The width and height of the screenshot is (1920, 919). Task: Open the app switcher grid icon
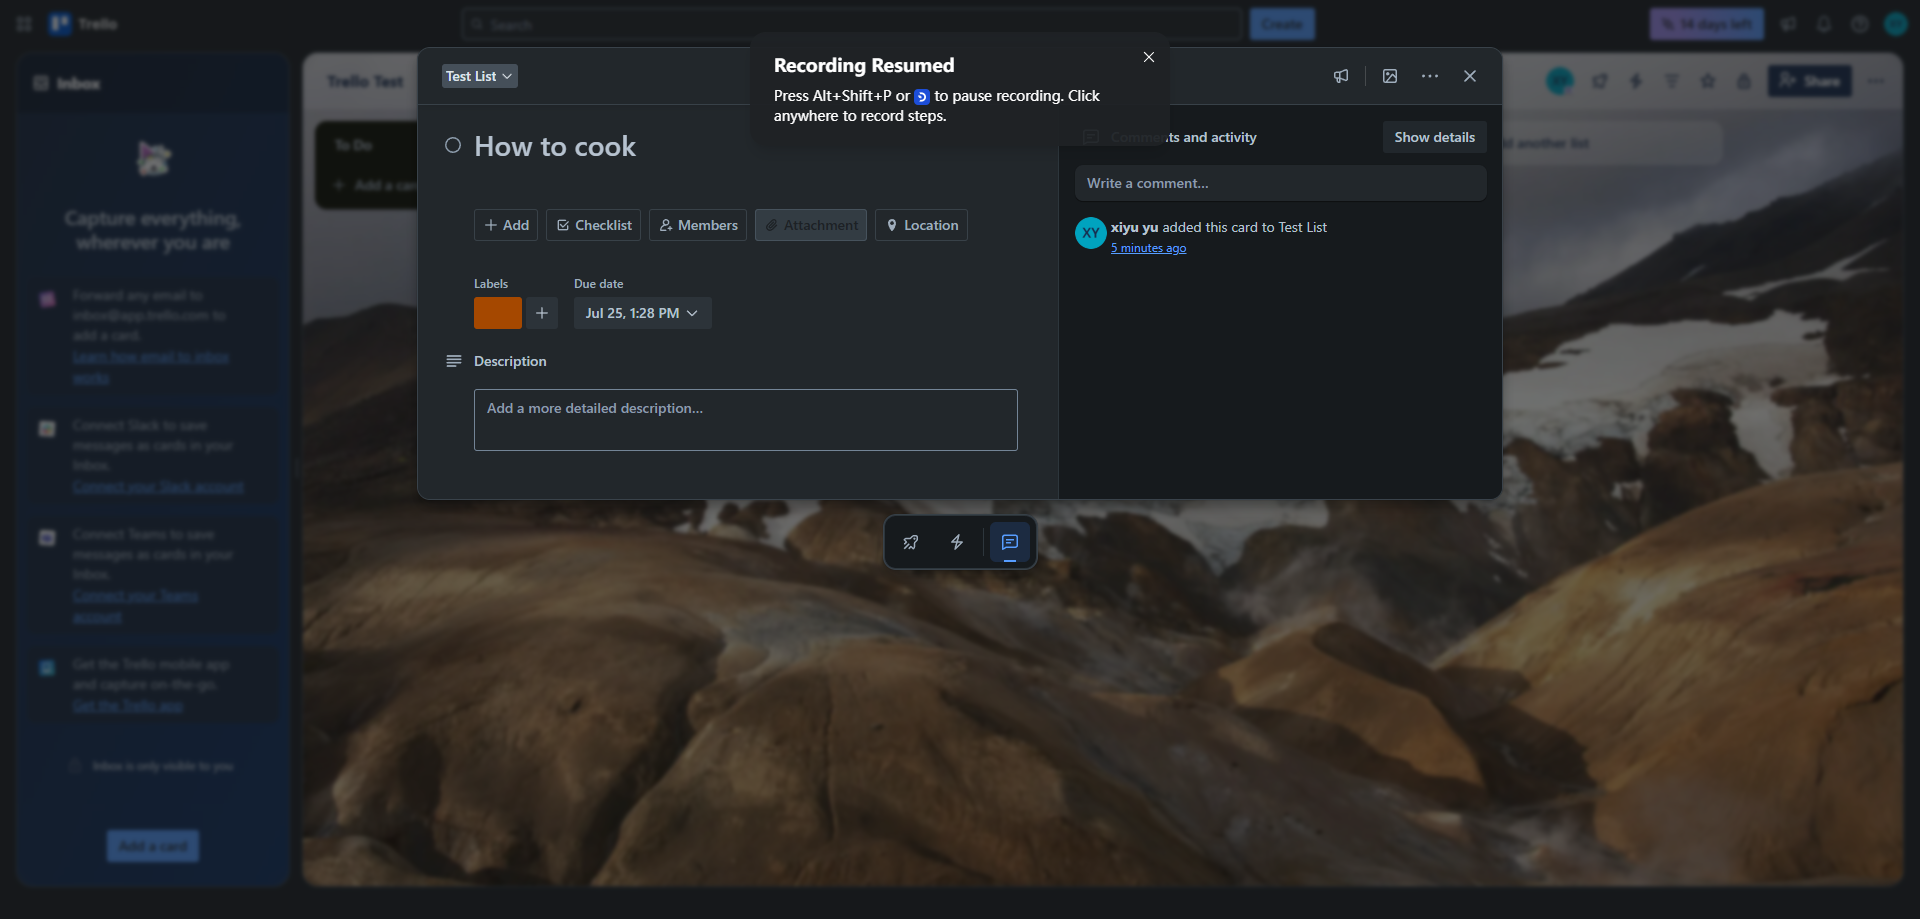[24, 24]
